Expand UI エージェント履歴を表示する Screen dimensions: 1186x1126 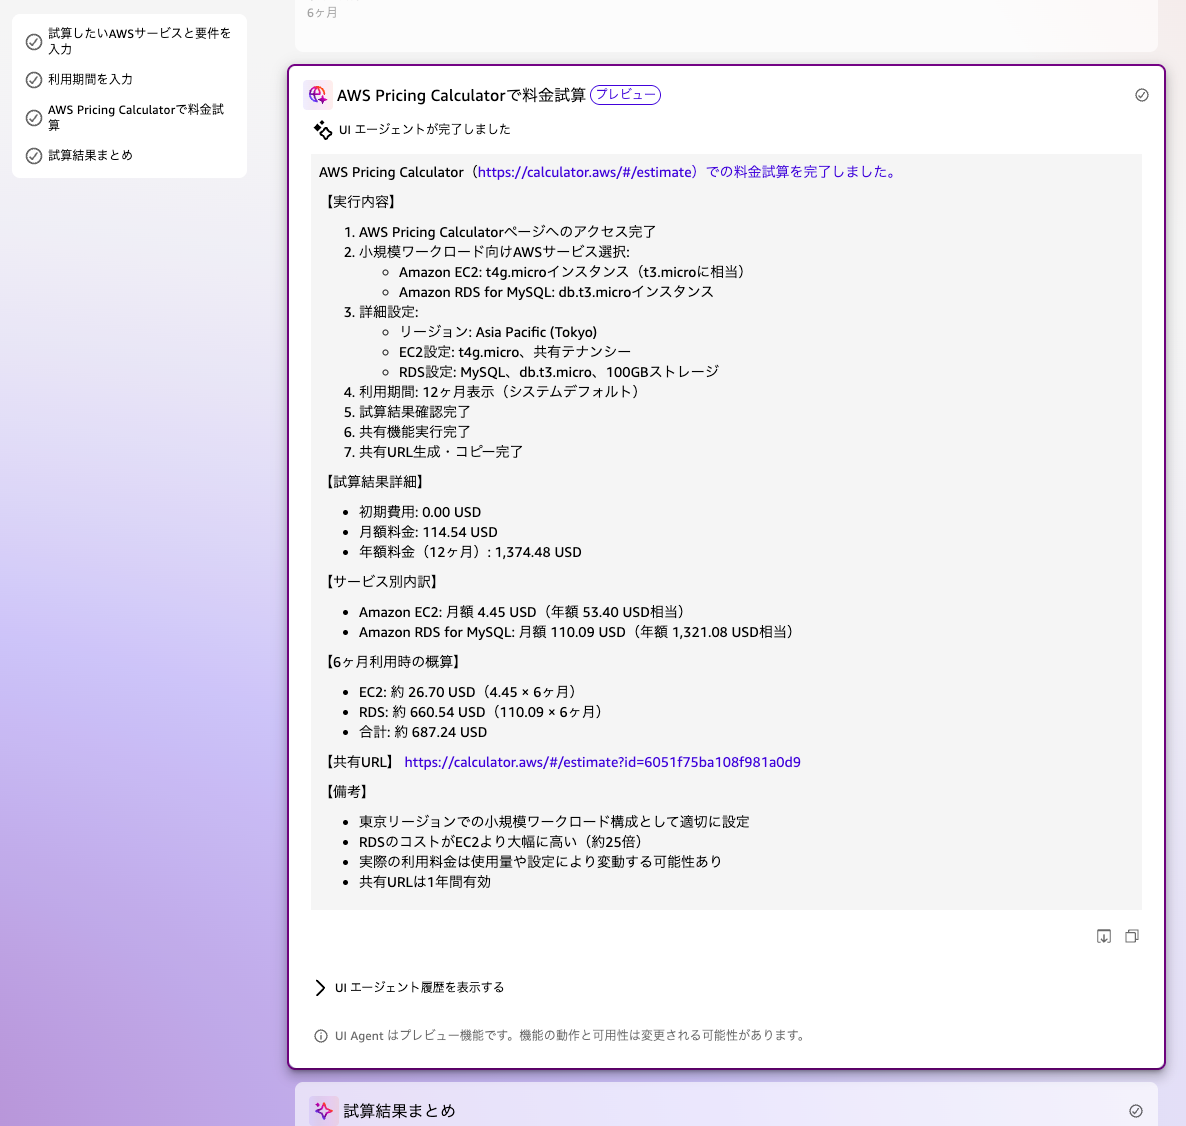[409, 988]
